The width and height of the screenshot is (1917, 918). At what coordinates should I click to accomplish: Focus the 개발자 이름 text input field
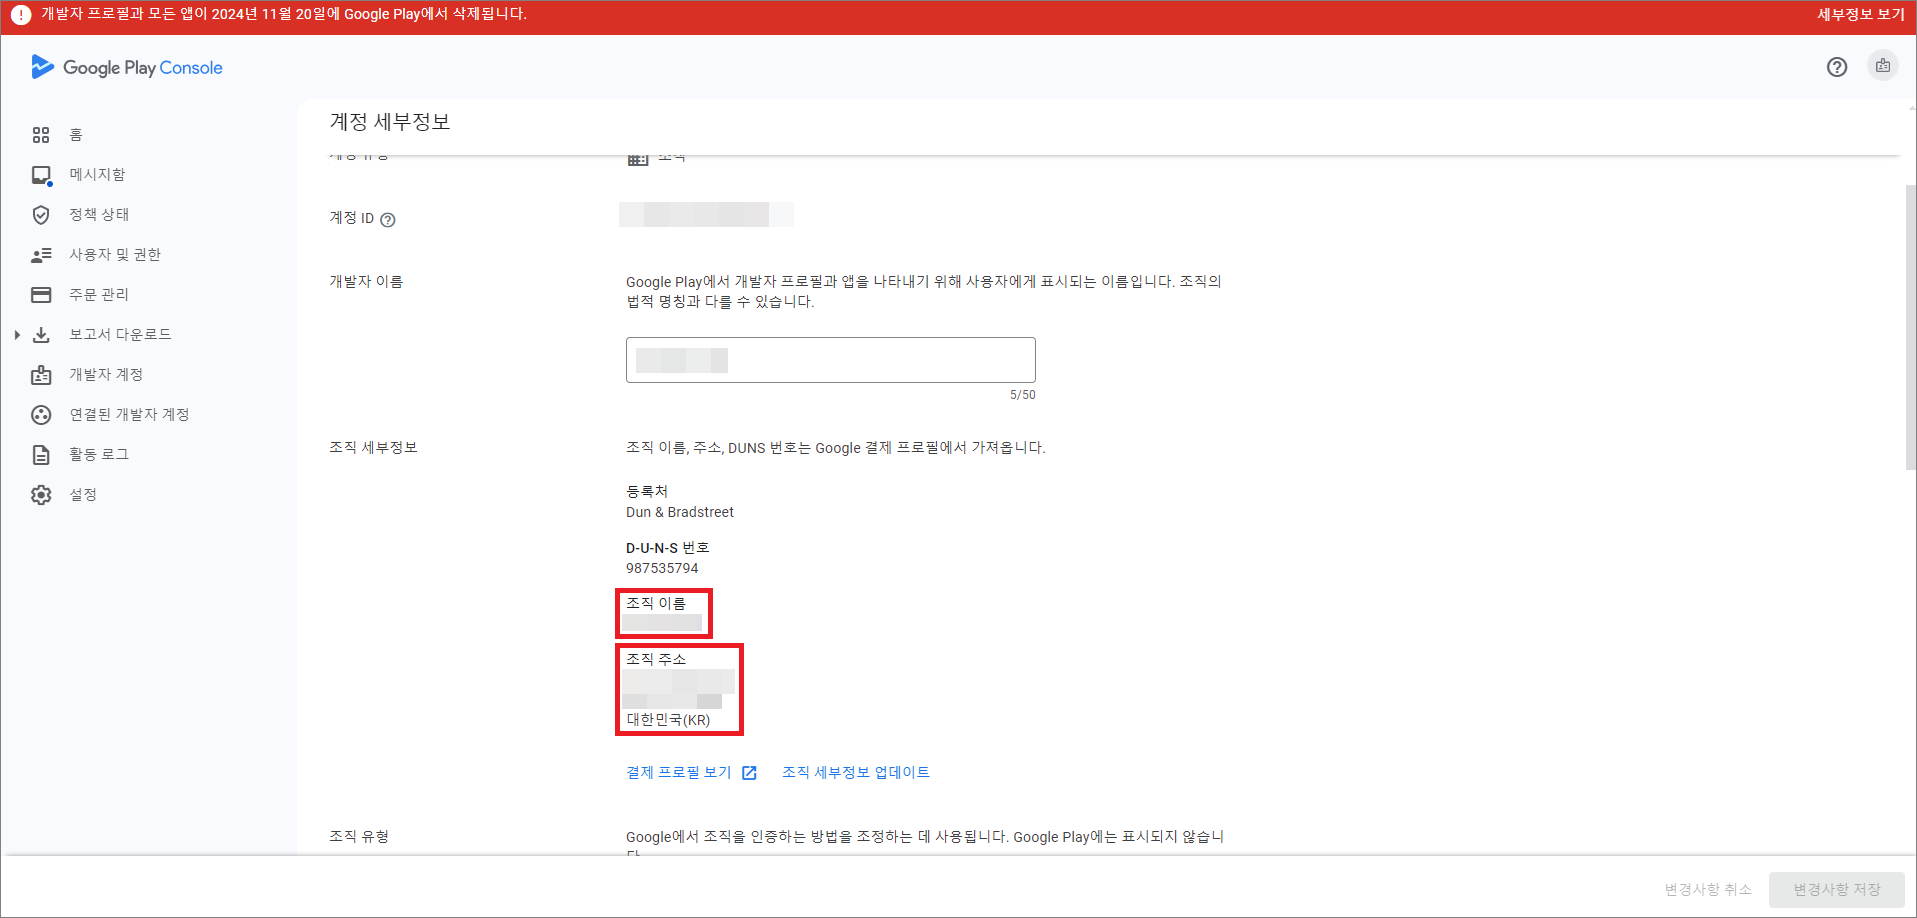coord(831,360)
